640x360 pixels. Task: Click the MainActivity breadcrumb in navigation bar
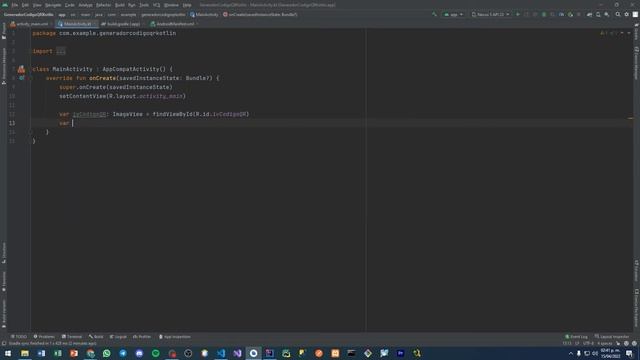coord(204,14)
